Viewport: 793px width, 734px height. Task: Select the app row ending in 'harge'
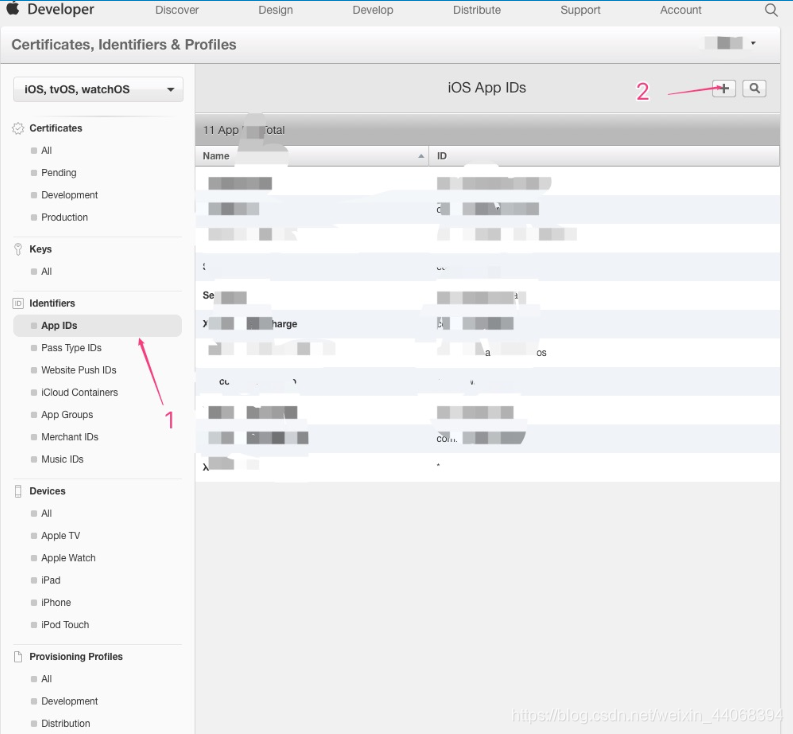tap(488, 324)
